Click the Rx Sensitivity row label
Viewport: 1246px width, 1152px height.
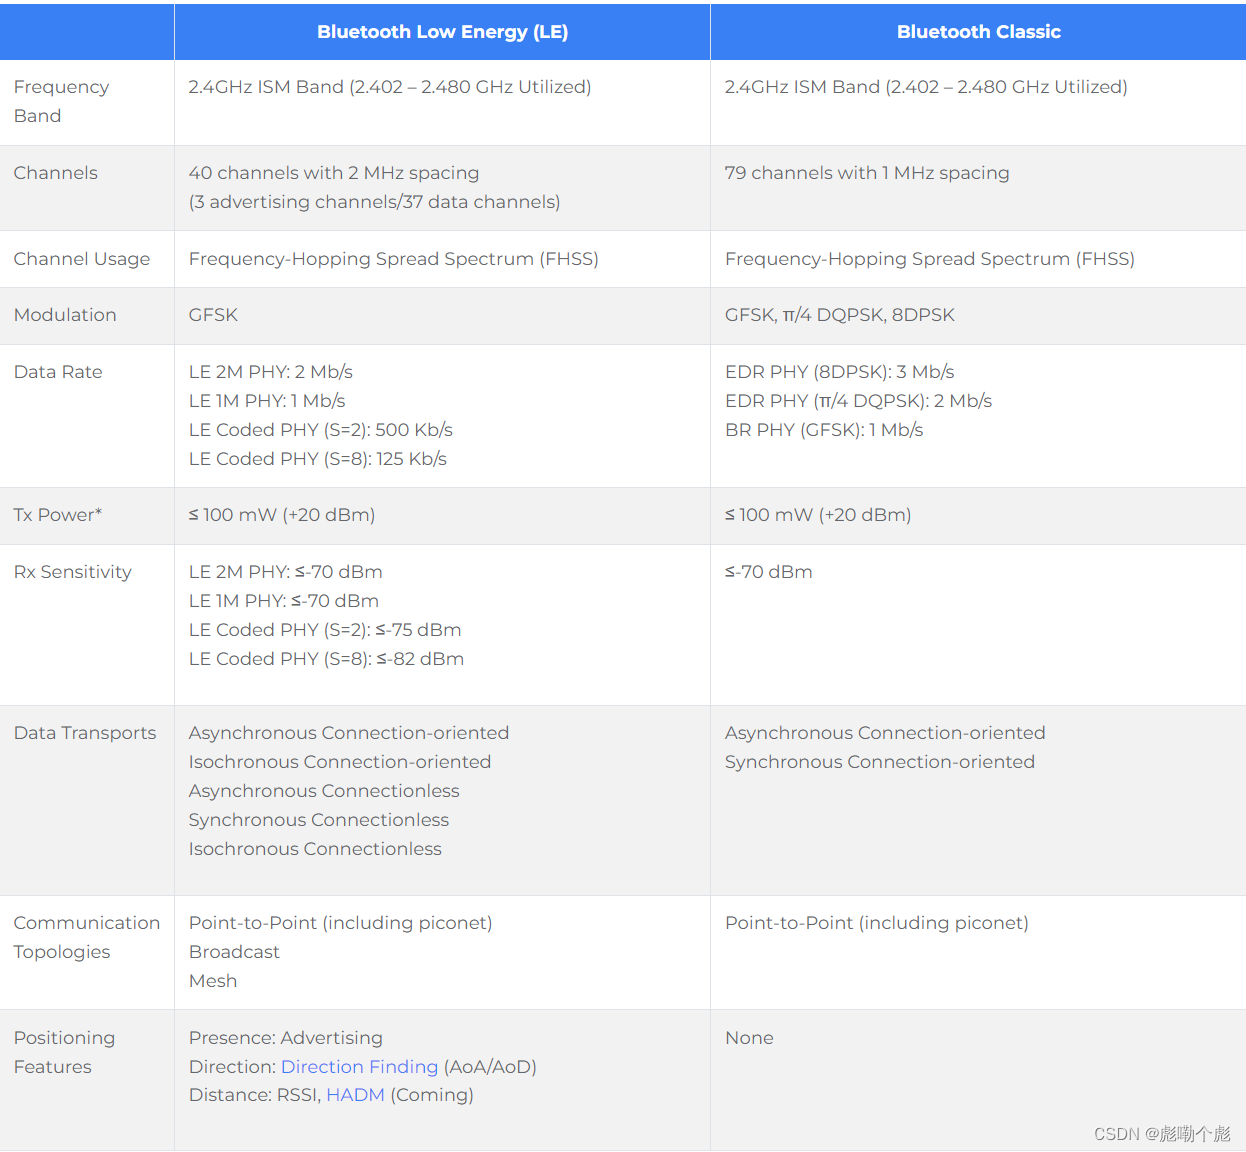[x=73, y=572]
